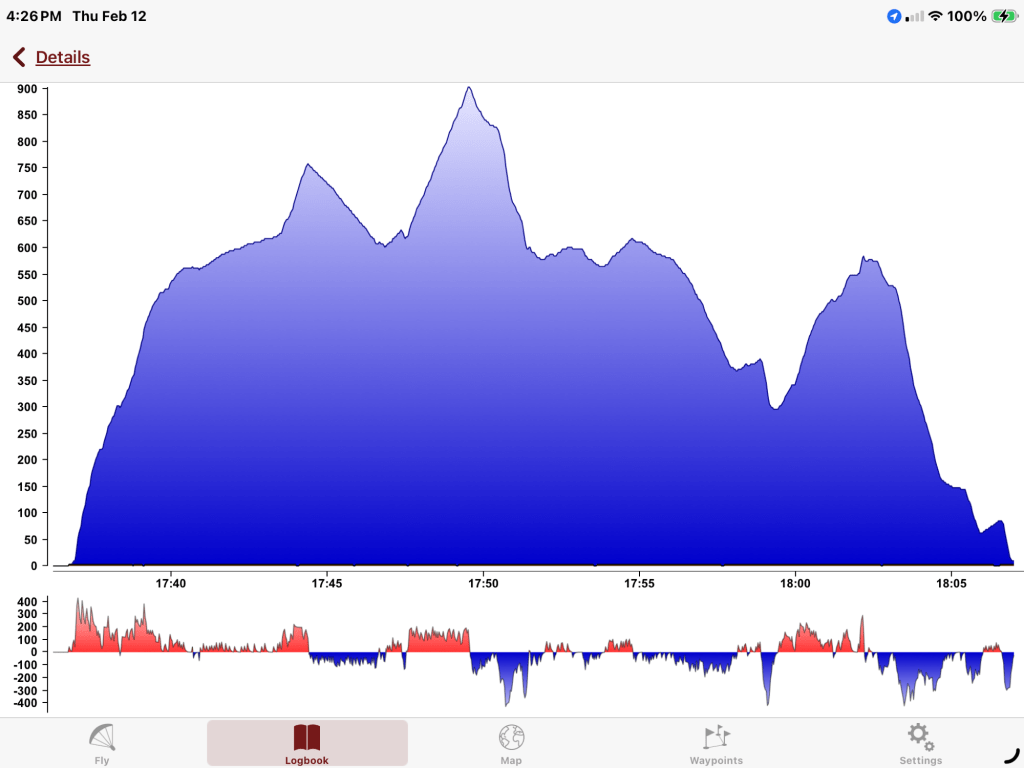Open the Fly tab paraglider icon

pyautogui.click(x=102, y=738)
